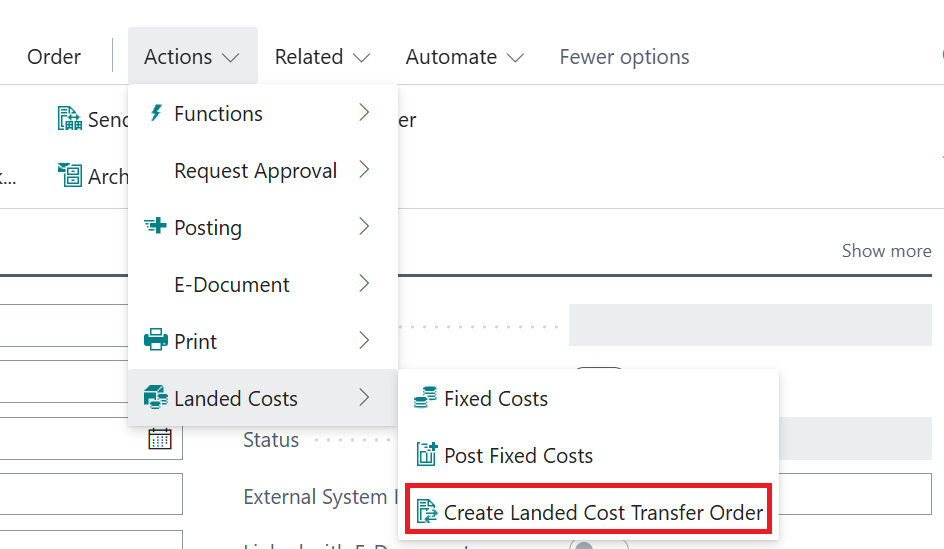This screenshot has height=549, width=944.
Task: Click the Archive document icon
Action: point(69,176)
